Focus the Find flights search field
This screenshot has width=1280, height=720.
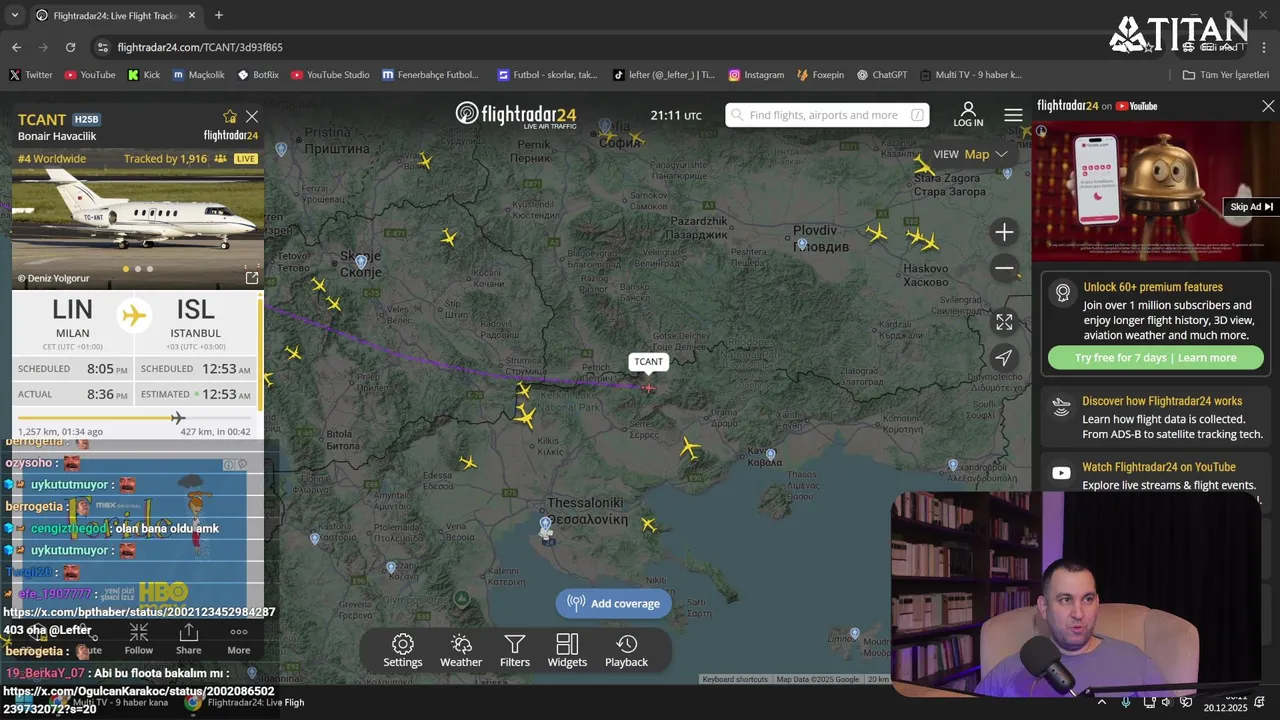827,115
